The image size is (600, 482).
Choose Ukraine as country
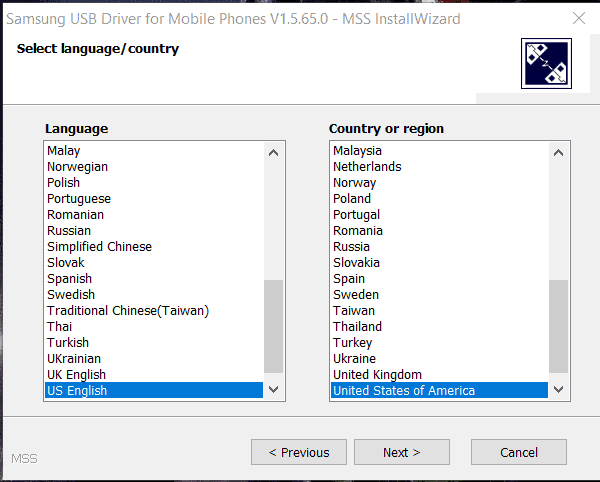[439, 359]
